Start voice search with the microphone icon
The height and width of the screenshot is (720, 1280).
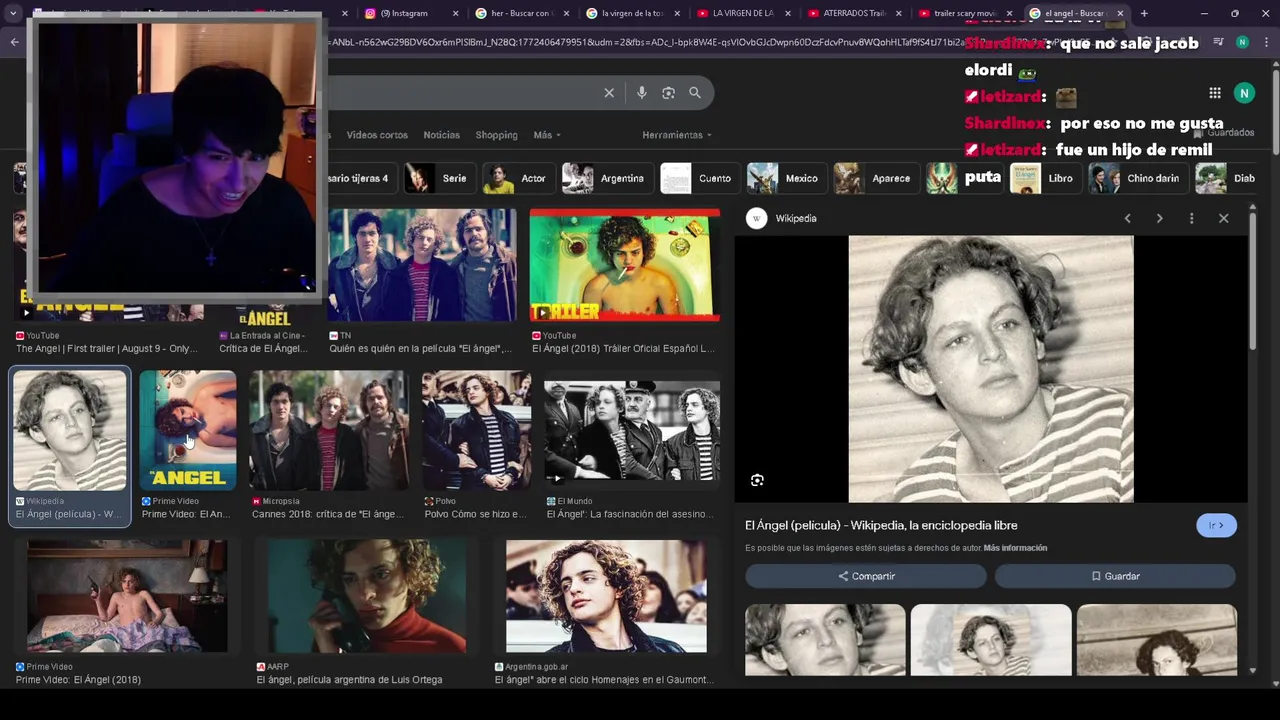click(642, 93)
